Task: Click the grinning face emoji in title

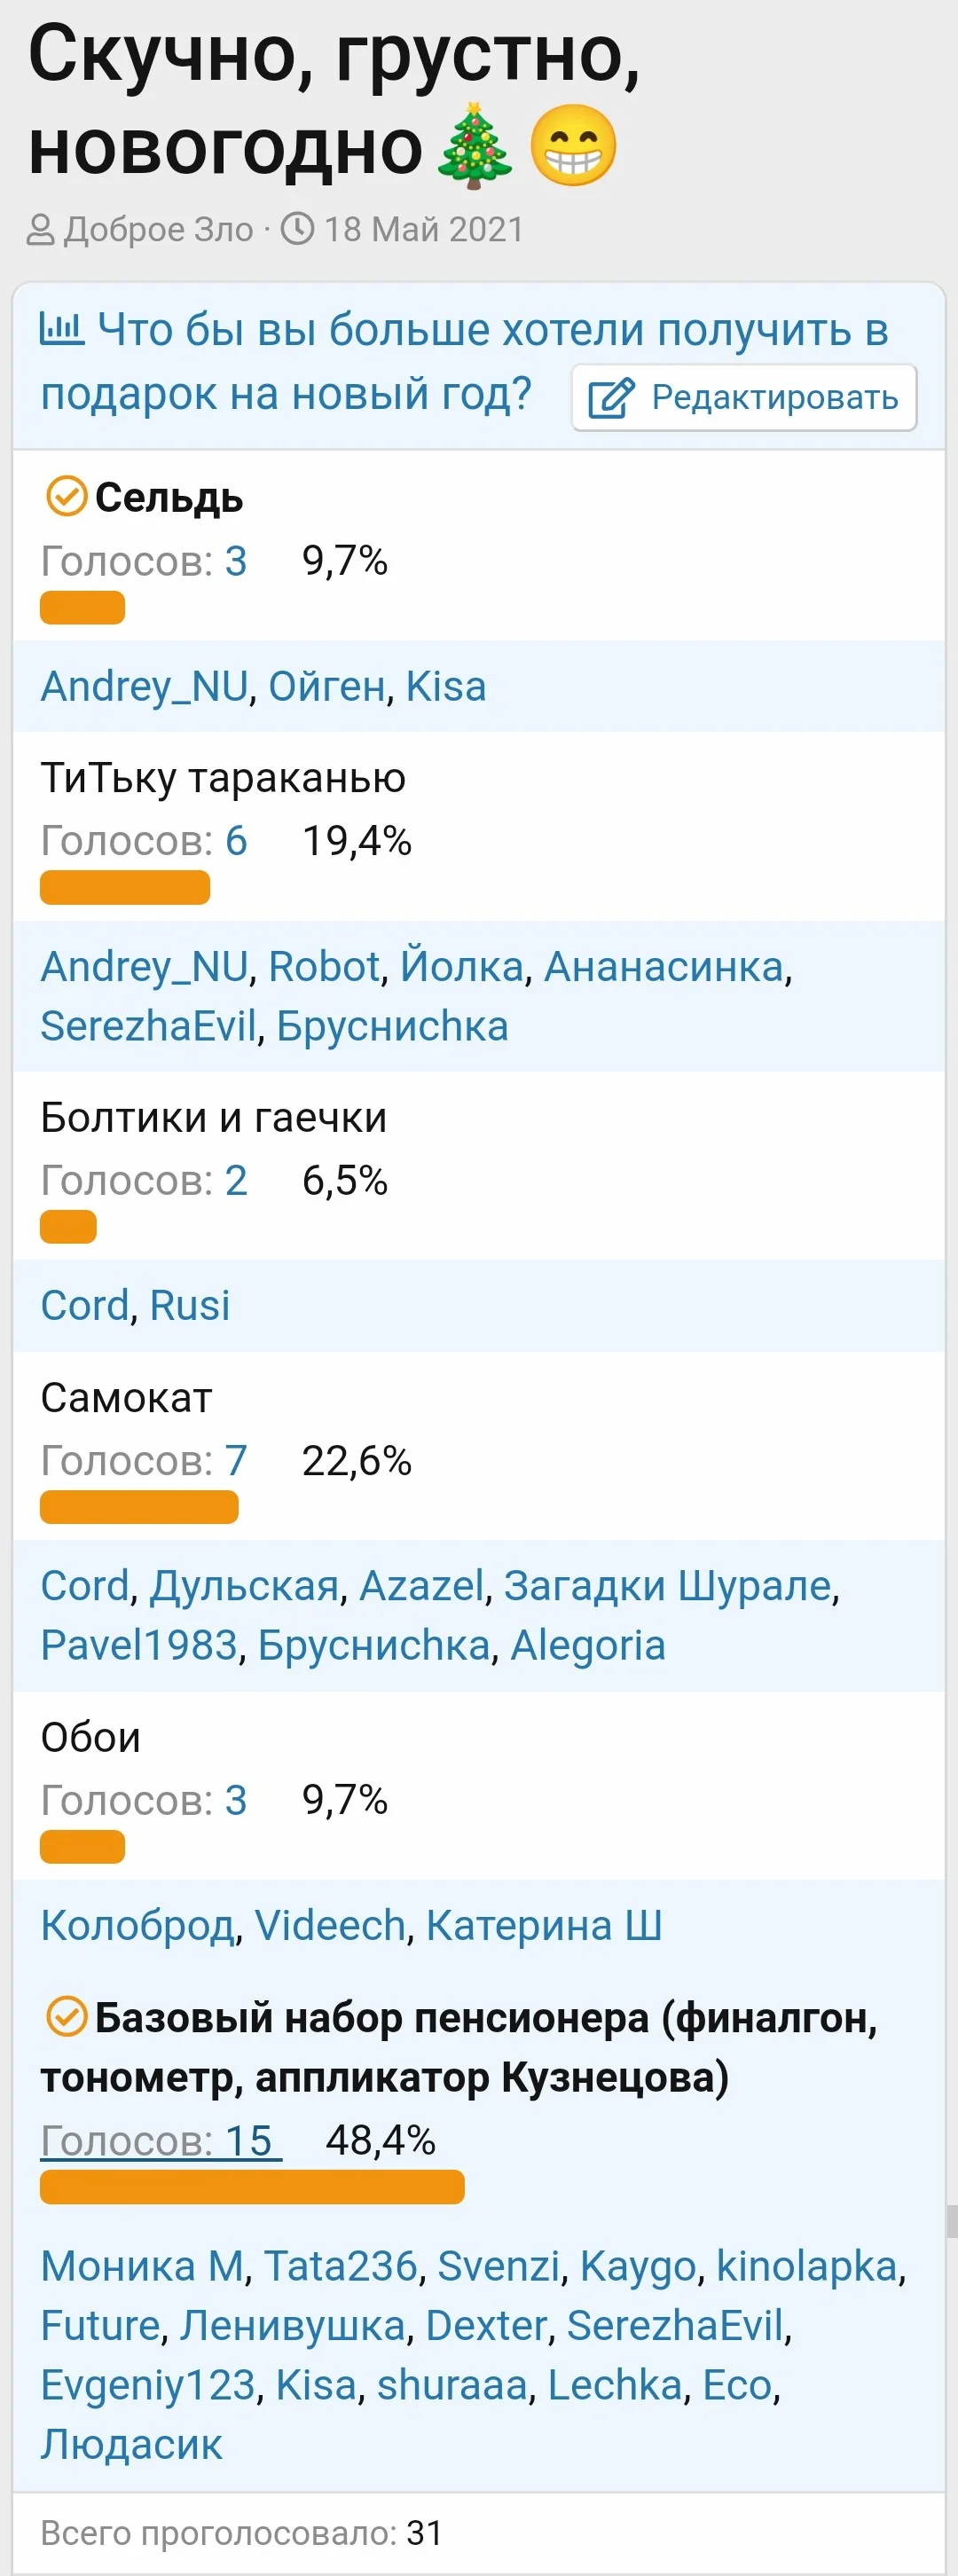Action: click(x=572, y=146)
